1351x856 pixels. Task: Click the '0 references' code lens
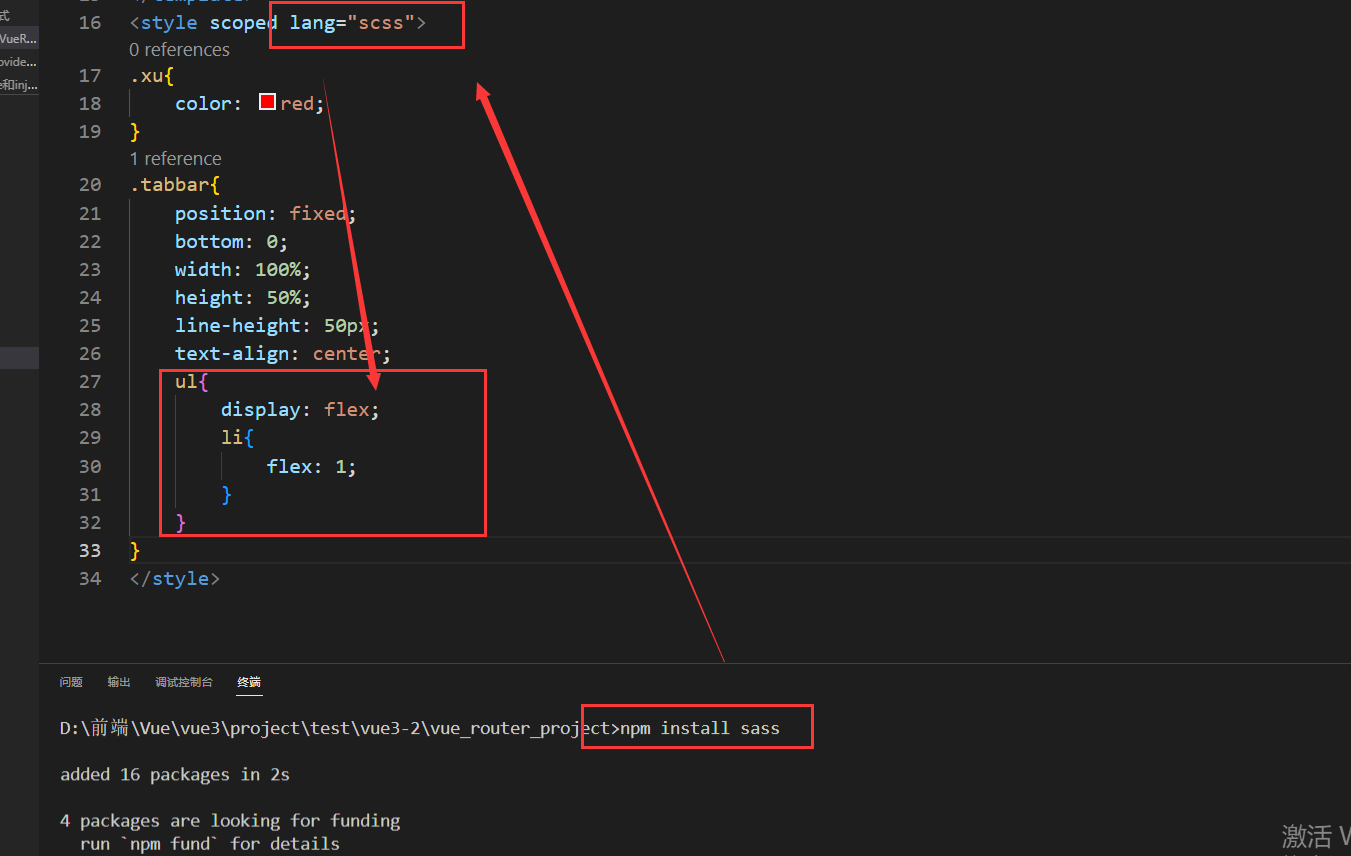pos(179,50)
